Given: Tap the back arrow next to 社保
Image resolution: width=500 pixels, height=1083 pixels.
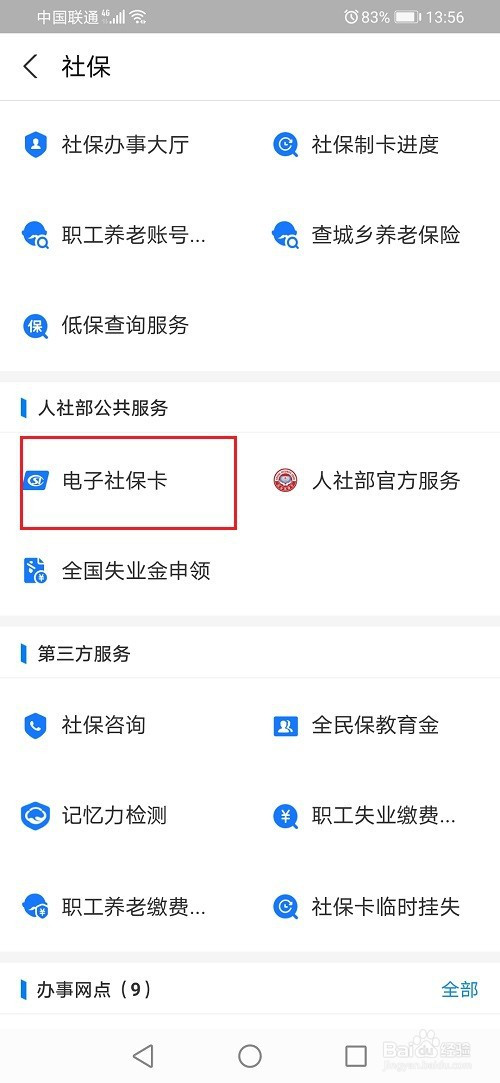Looking at the screenshot, I should (x=30, y=67).
